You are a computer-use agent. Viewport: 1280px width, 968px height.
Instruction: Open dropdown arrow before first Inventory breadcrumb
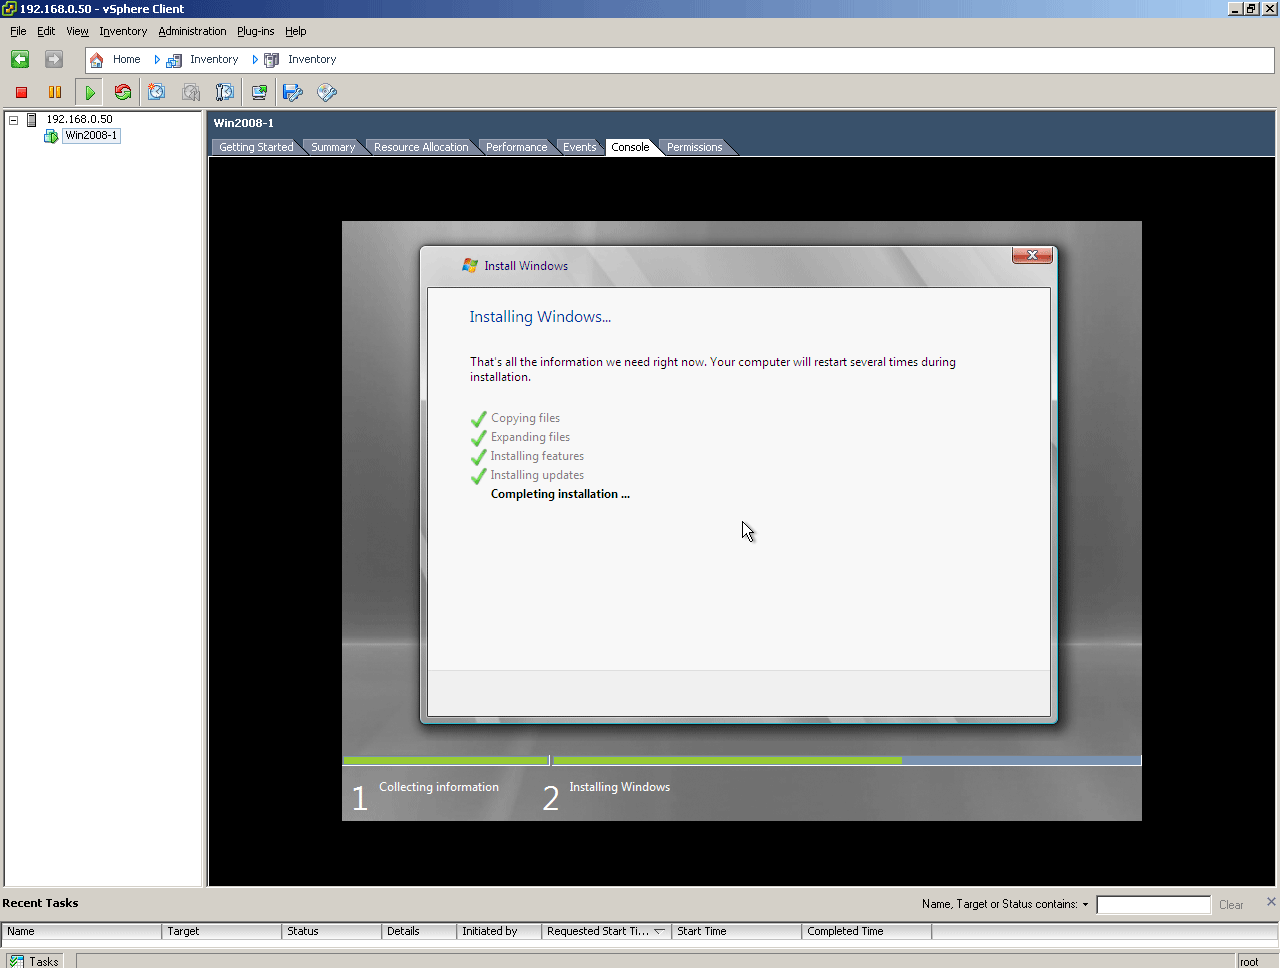click(x=157, y=60)
